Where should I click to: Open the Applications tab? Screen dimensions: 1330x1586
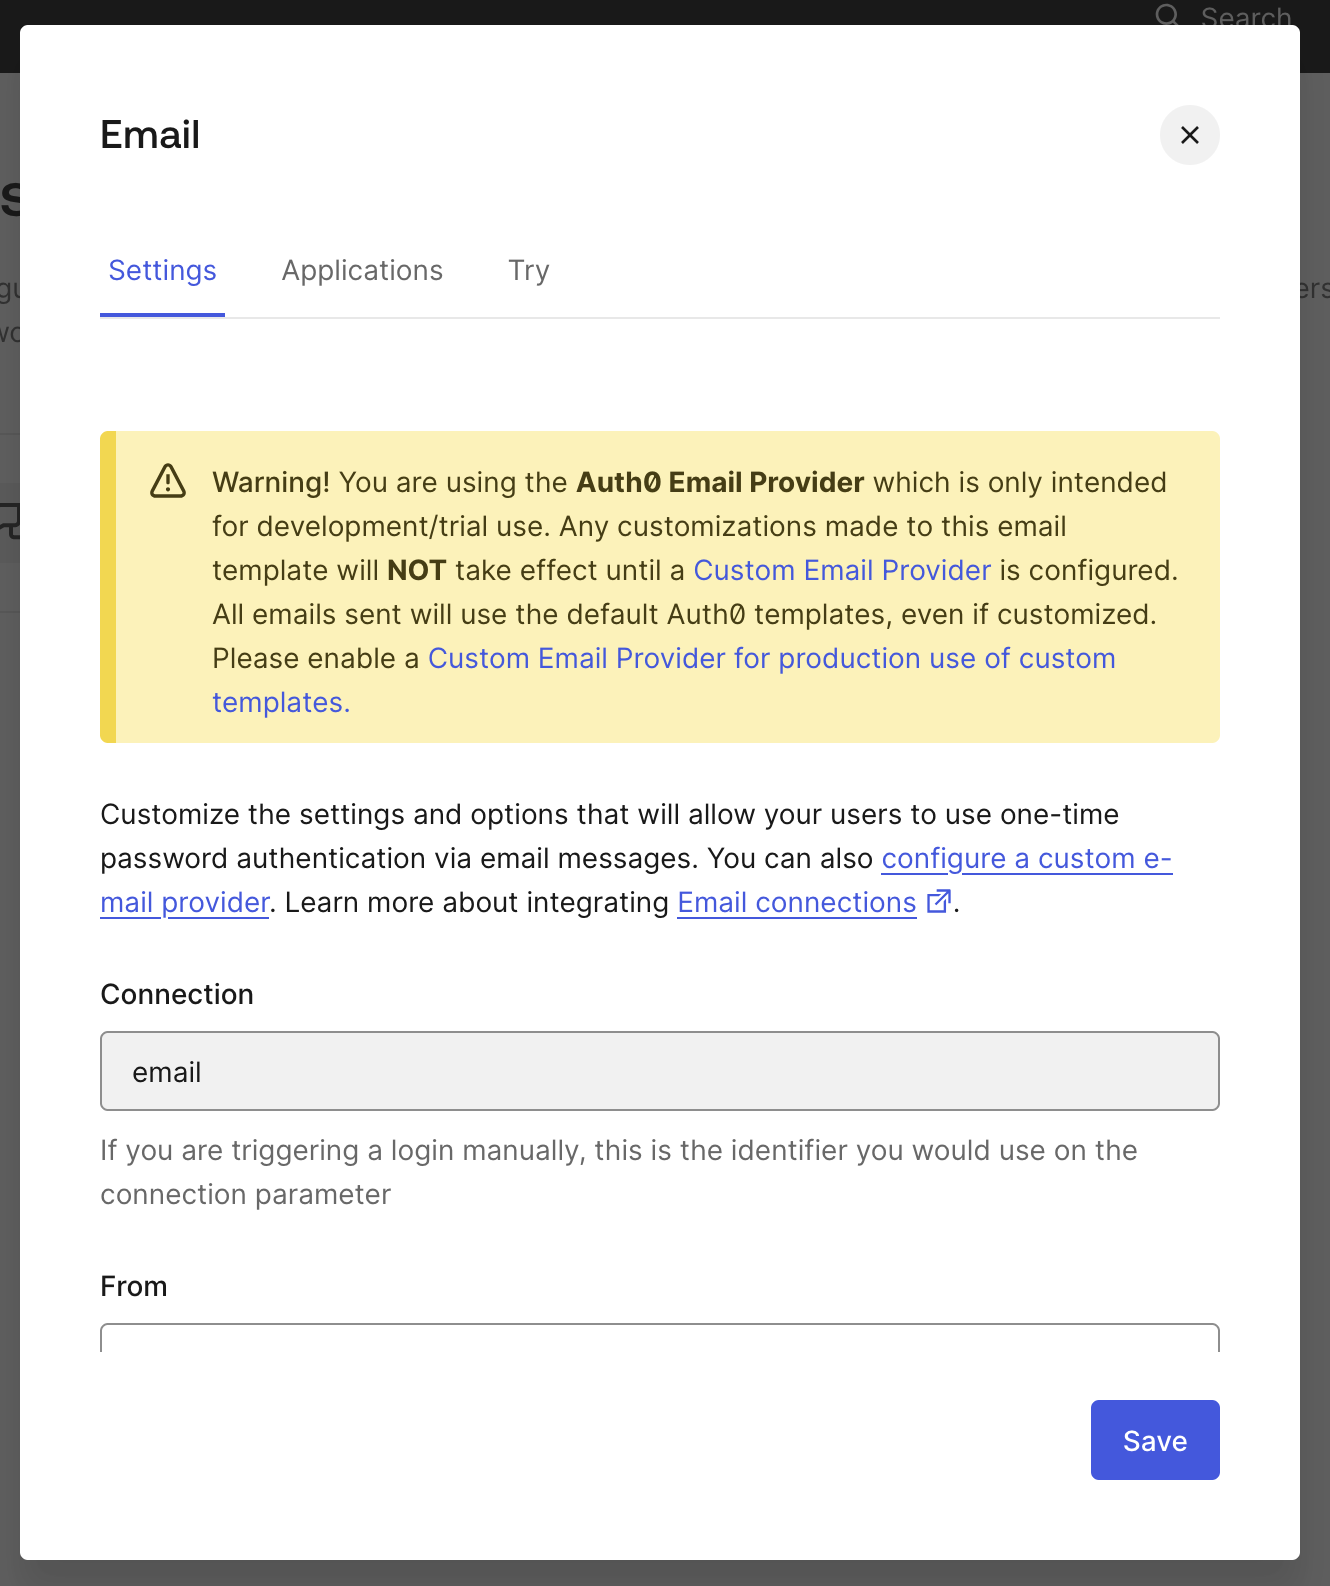point(362,270)
